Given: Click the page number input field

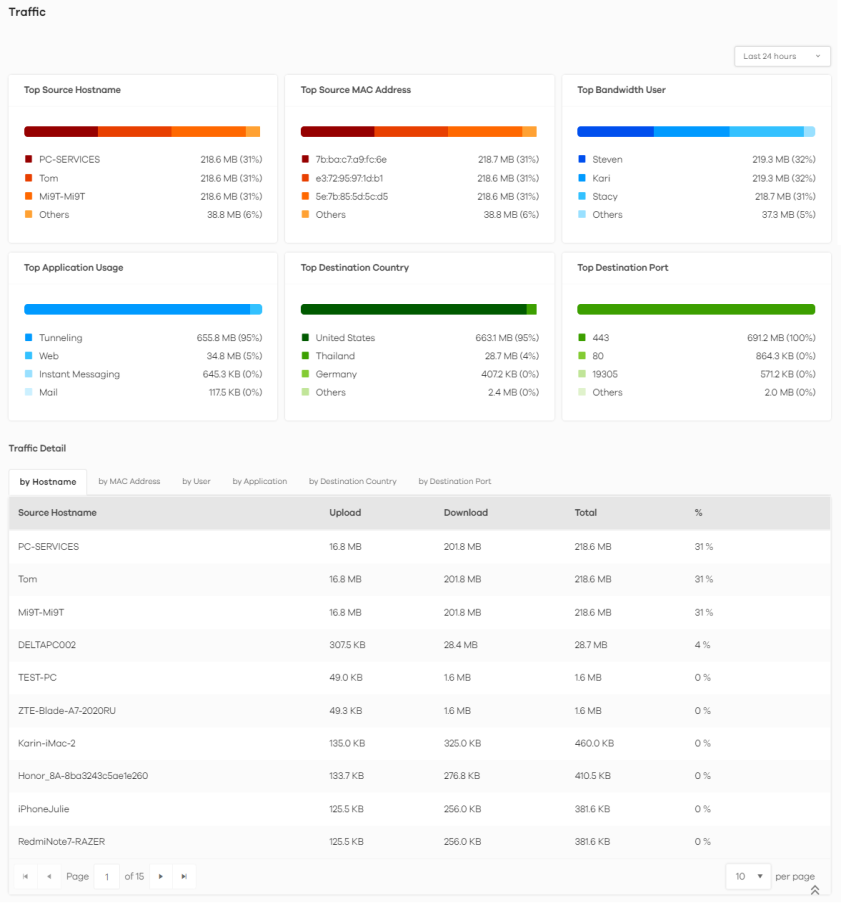Looking at the screenshot, I should pos(105,876).
